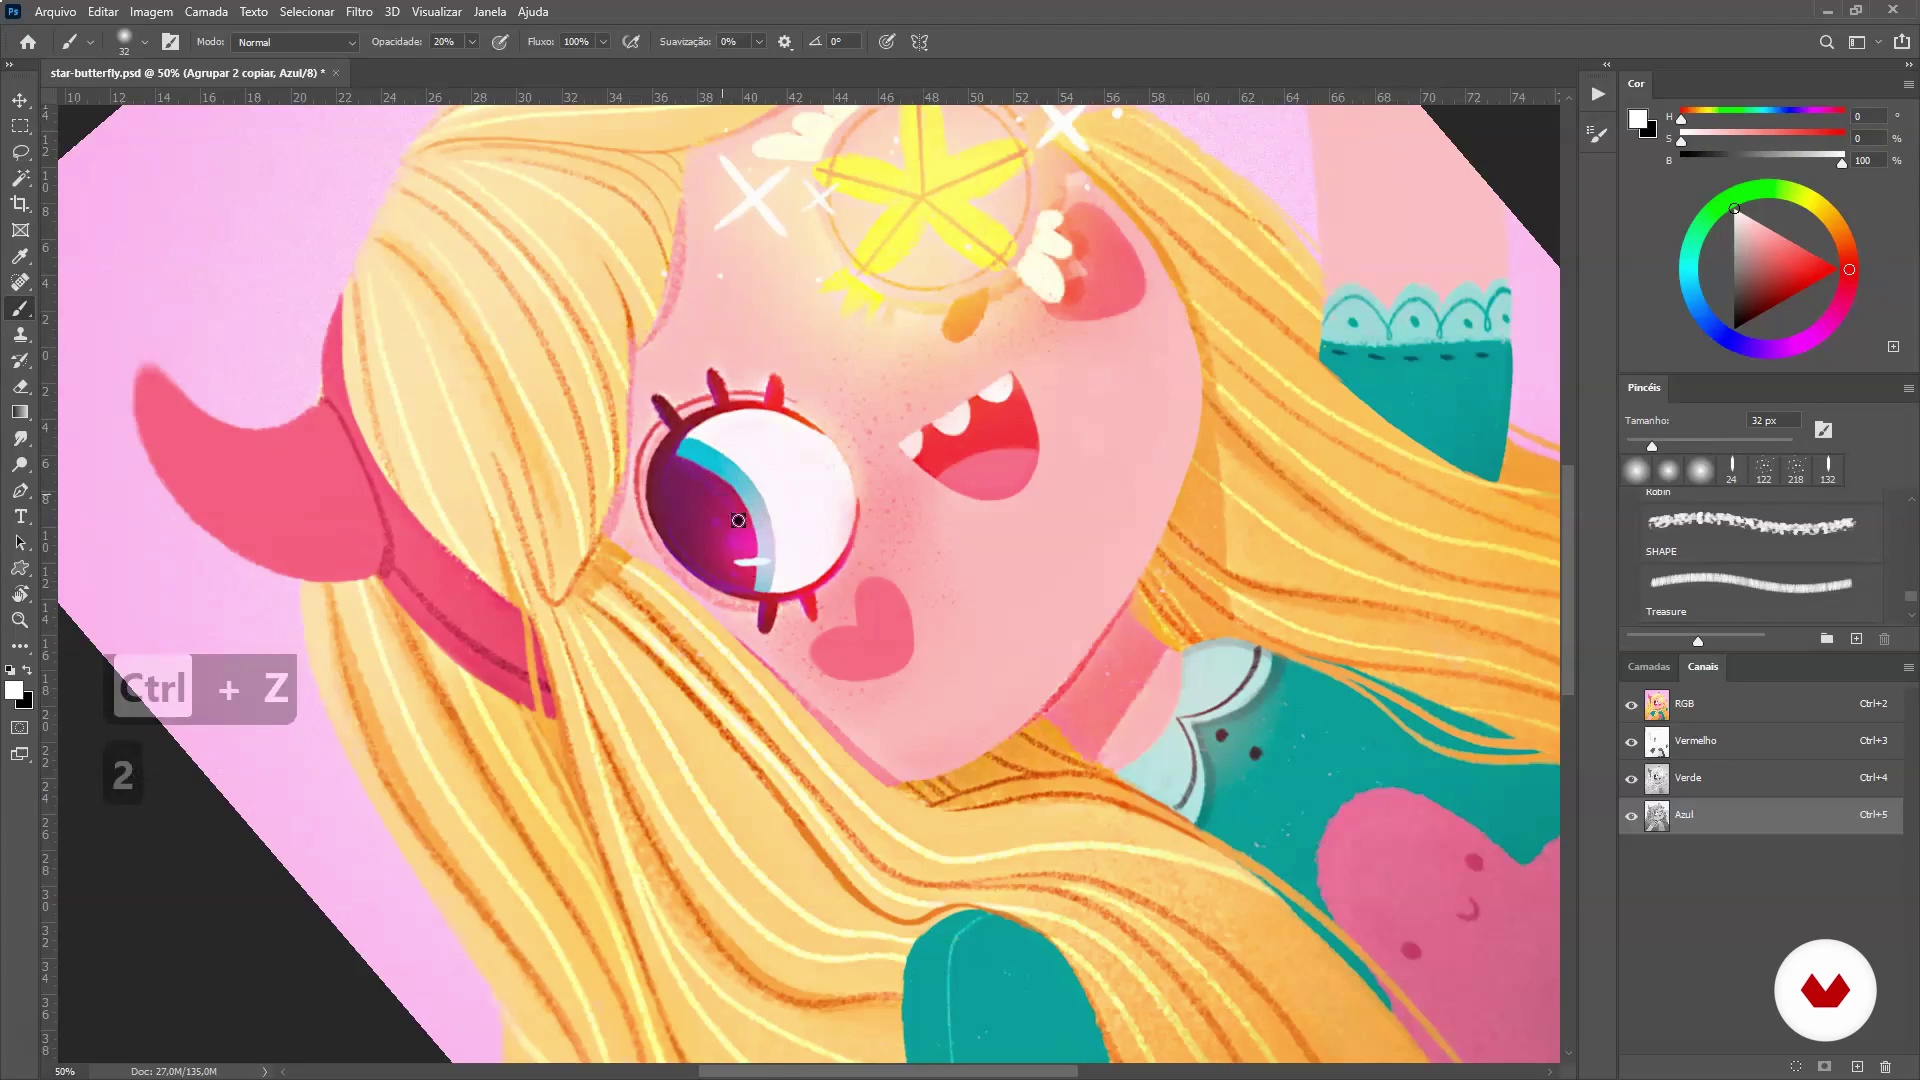The image size is (1920, 1080).
Task: Open the Canais panel menu
Action: point(1908,667)
